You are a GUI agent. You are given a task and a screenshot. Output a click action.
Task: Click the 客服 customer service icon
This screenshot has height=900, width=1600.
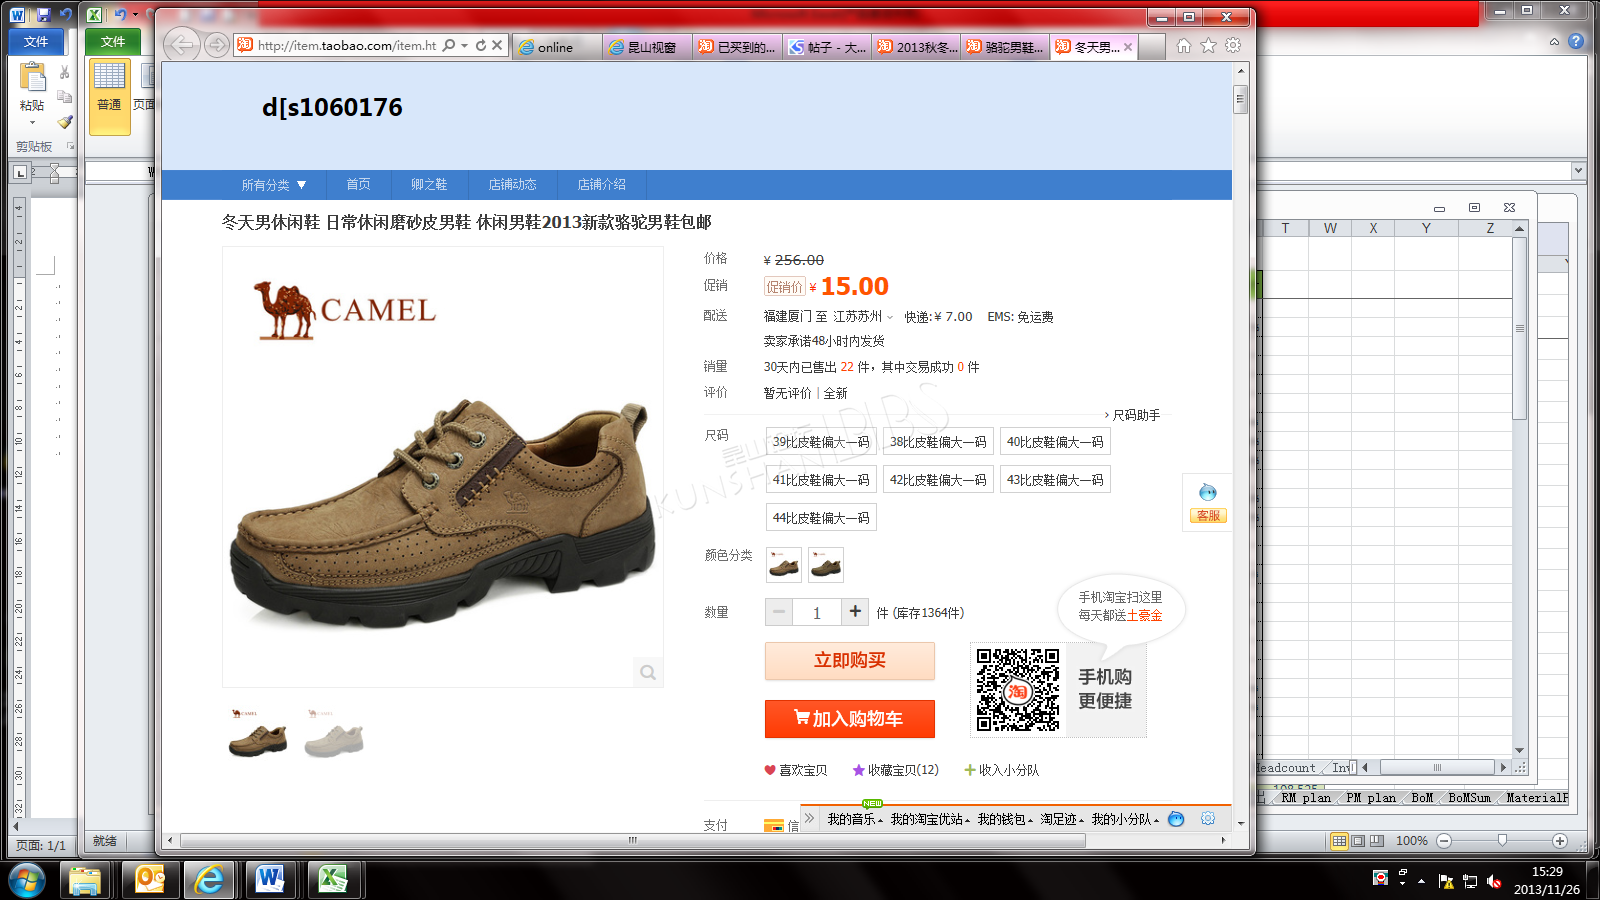coord(1208,503)
